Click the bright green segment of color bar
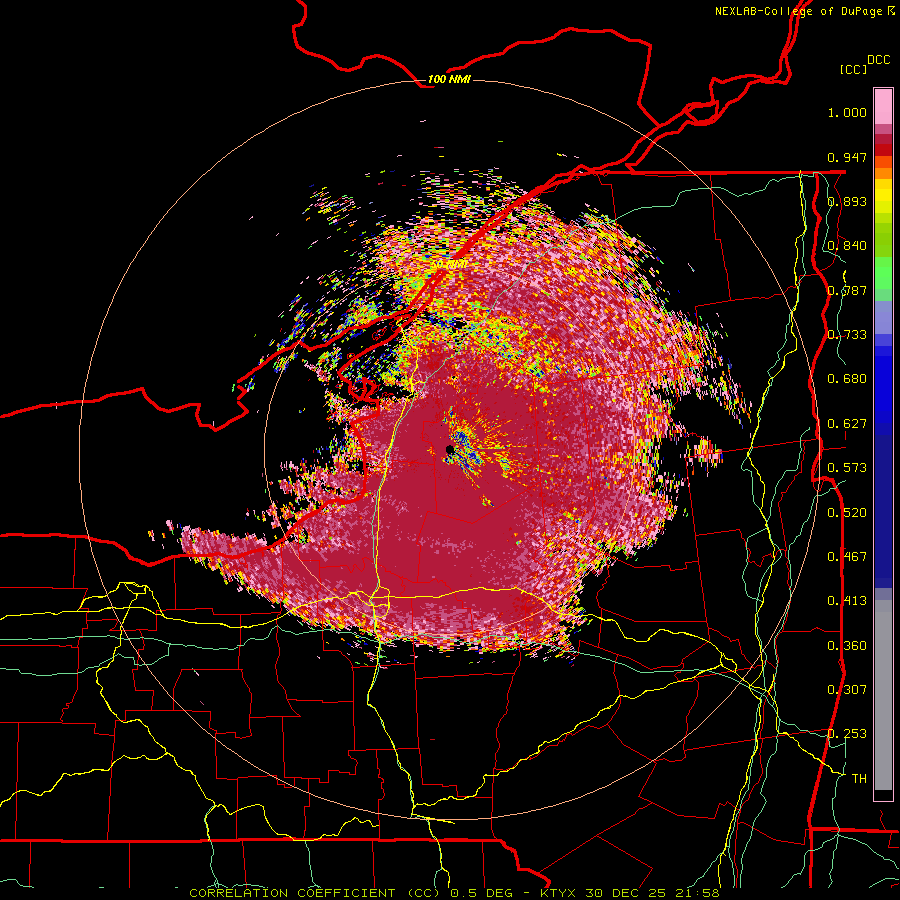The width and height of the screenshot is (900, 900). (x=883, y=273)
